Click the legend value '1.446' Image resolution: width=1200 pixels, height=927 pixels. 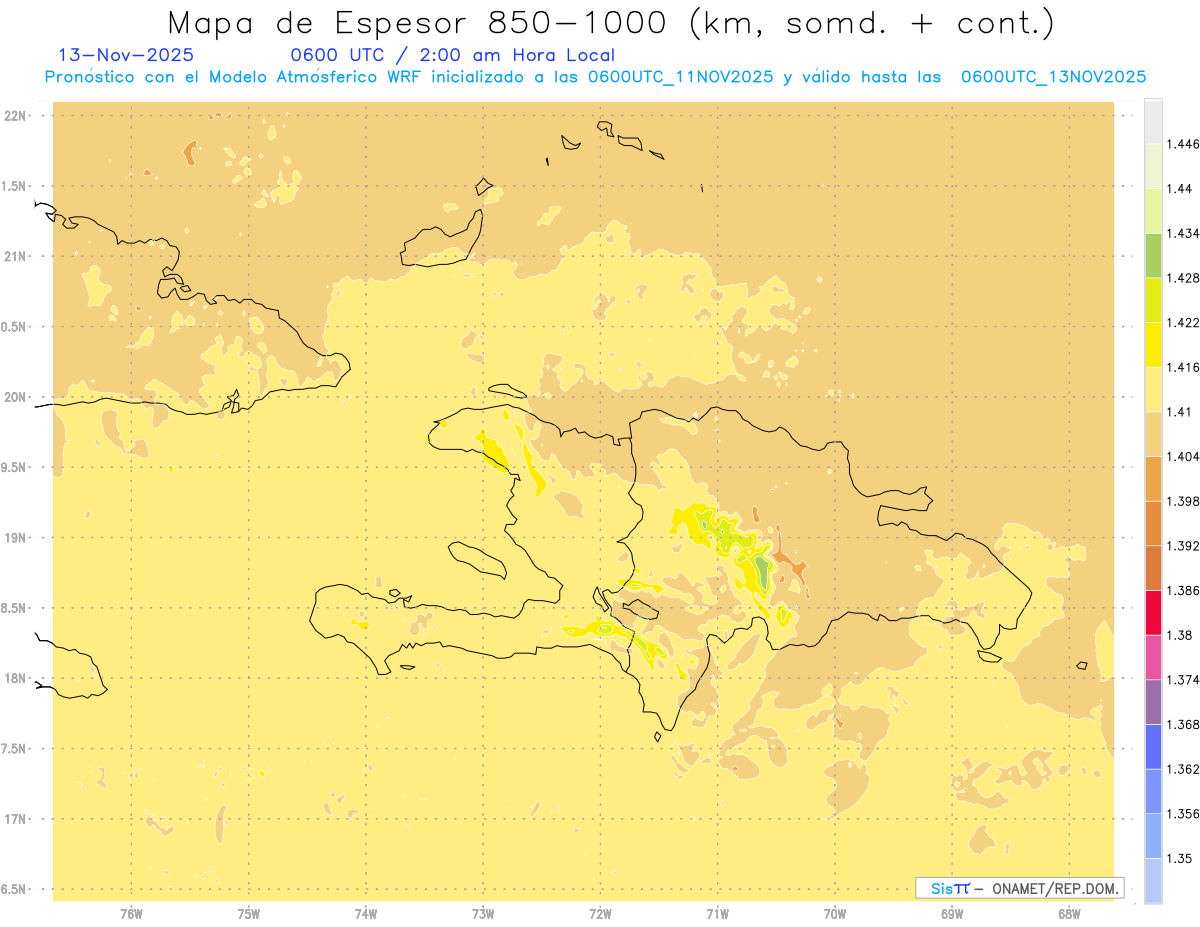[1183, 144]
